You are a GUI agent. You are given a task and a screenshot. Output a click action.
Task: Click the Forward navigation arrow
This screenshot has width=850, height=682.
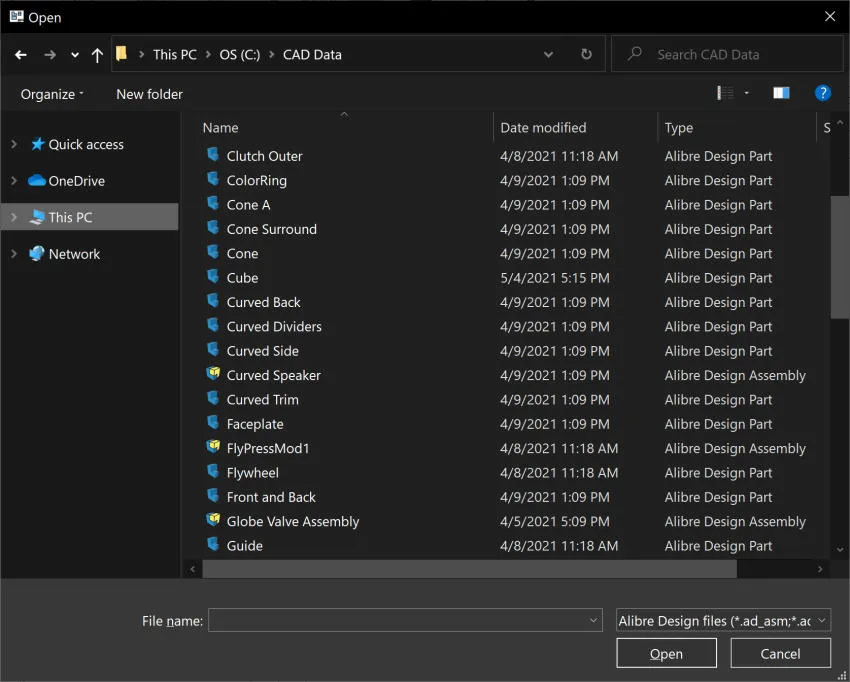(50, 55)
